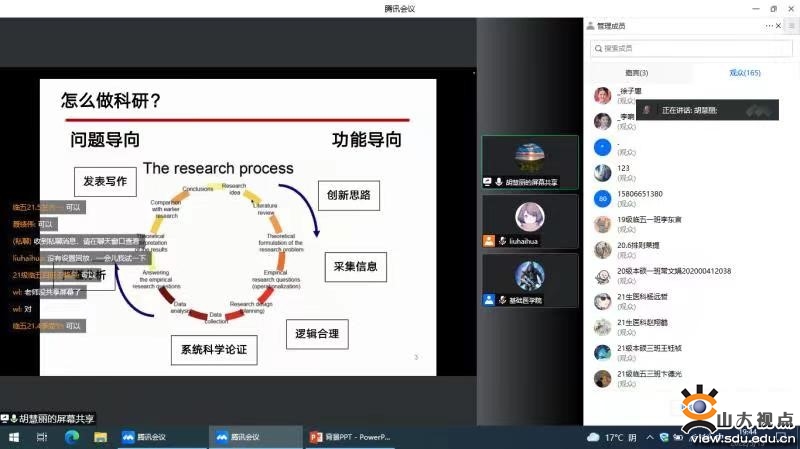
Task: Switch to 背景PPT PowerPoint taskbar button
Action: tap(350, 437)
